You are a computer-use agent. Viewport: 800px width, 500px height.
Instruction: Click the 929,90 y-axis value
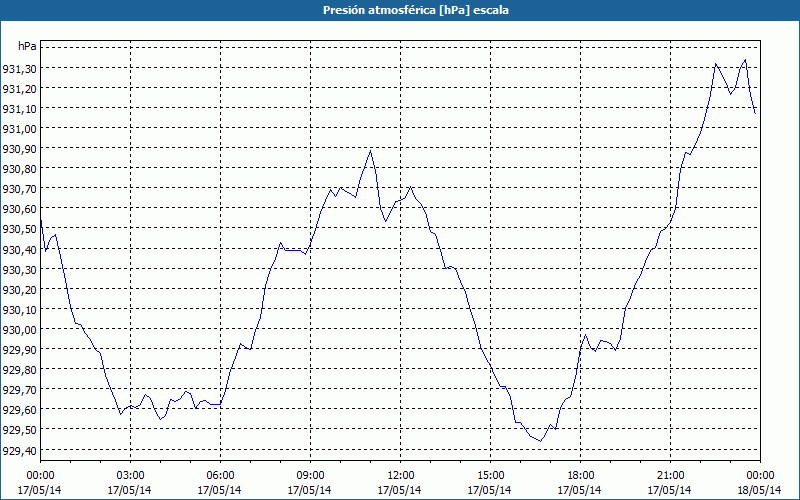19,349
